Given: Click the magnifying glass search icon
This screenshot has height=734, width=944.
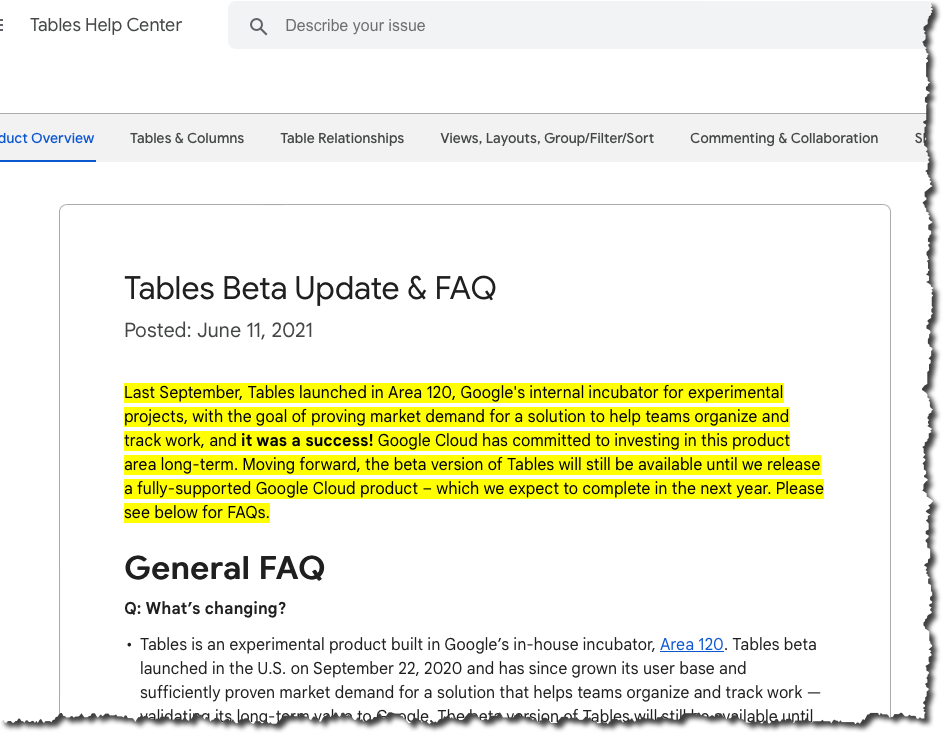Looking at the screenshot, I should pyautogui.click(x=258, y=26).
